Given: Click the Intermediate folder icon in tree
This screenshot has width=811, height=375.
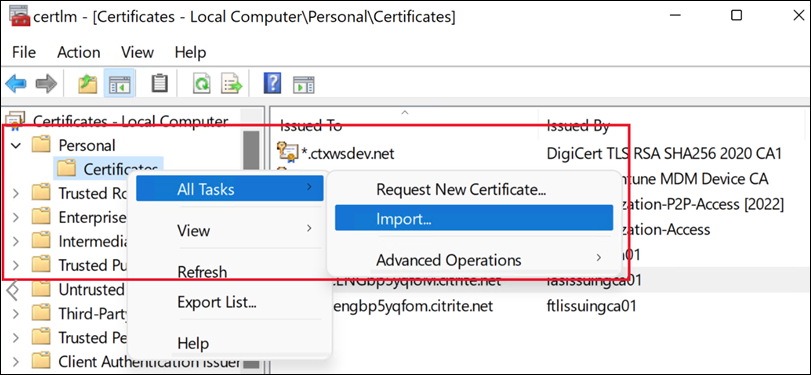Looking at the screenshot, I should pyautogui.click(x=41, y=241).
